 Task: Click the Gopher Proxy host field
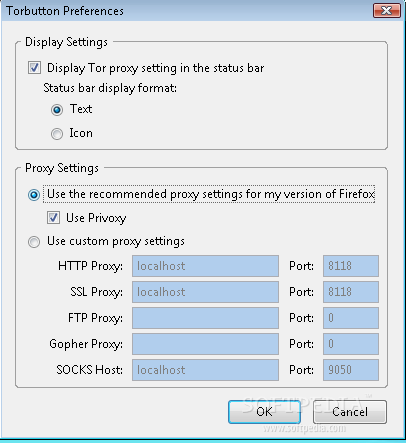click(x=205, y=344)
